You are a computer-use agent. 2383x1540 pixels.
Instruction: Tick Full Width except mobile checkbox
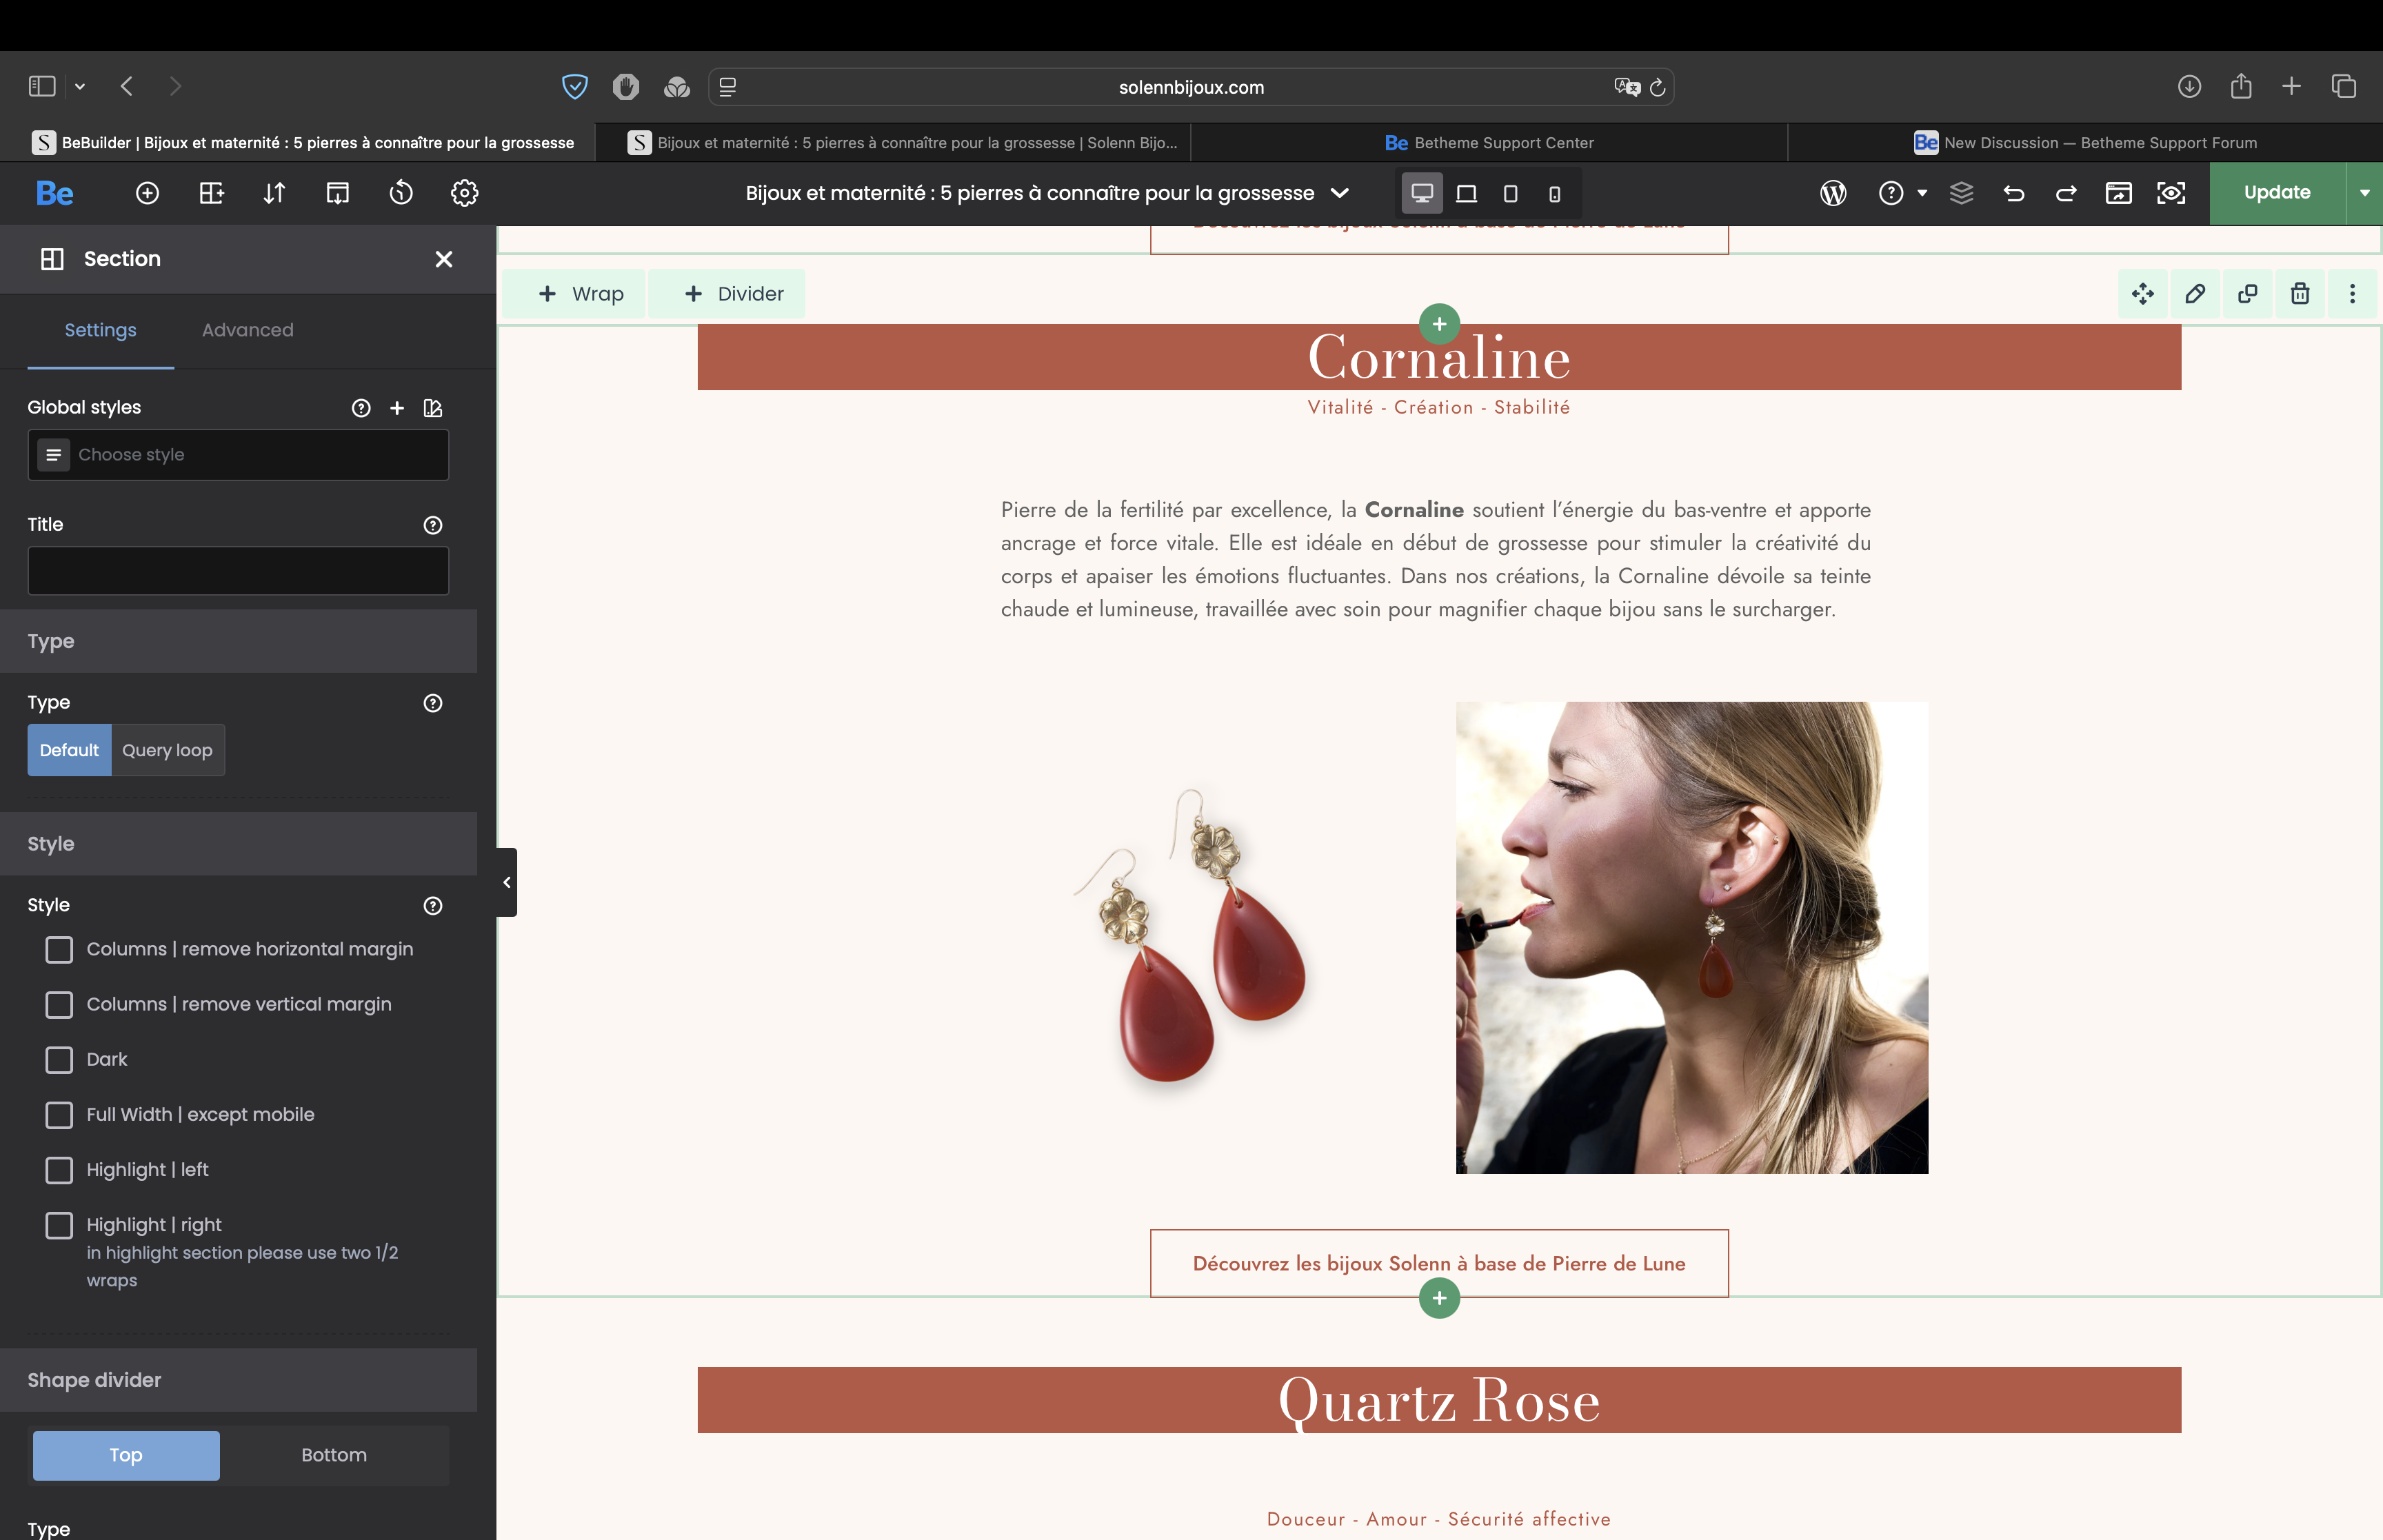59,1114
